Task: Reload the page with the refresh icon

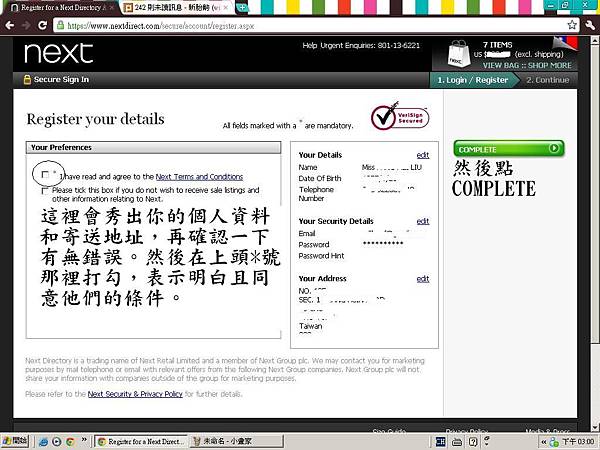Action: coord(42,26)
